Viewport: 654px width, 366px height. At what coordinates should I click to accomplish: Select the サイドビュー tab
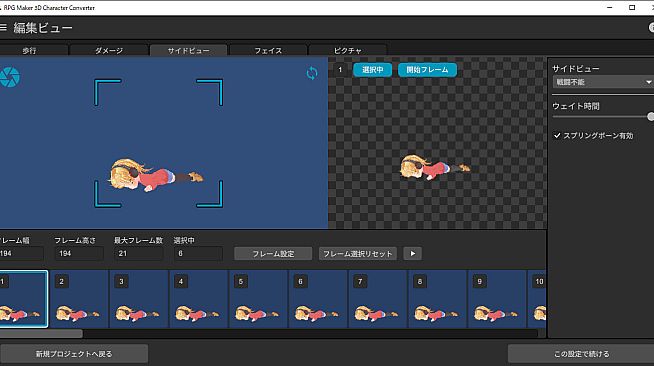tap(189, 50)
